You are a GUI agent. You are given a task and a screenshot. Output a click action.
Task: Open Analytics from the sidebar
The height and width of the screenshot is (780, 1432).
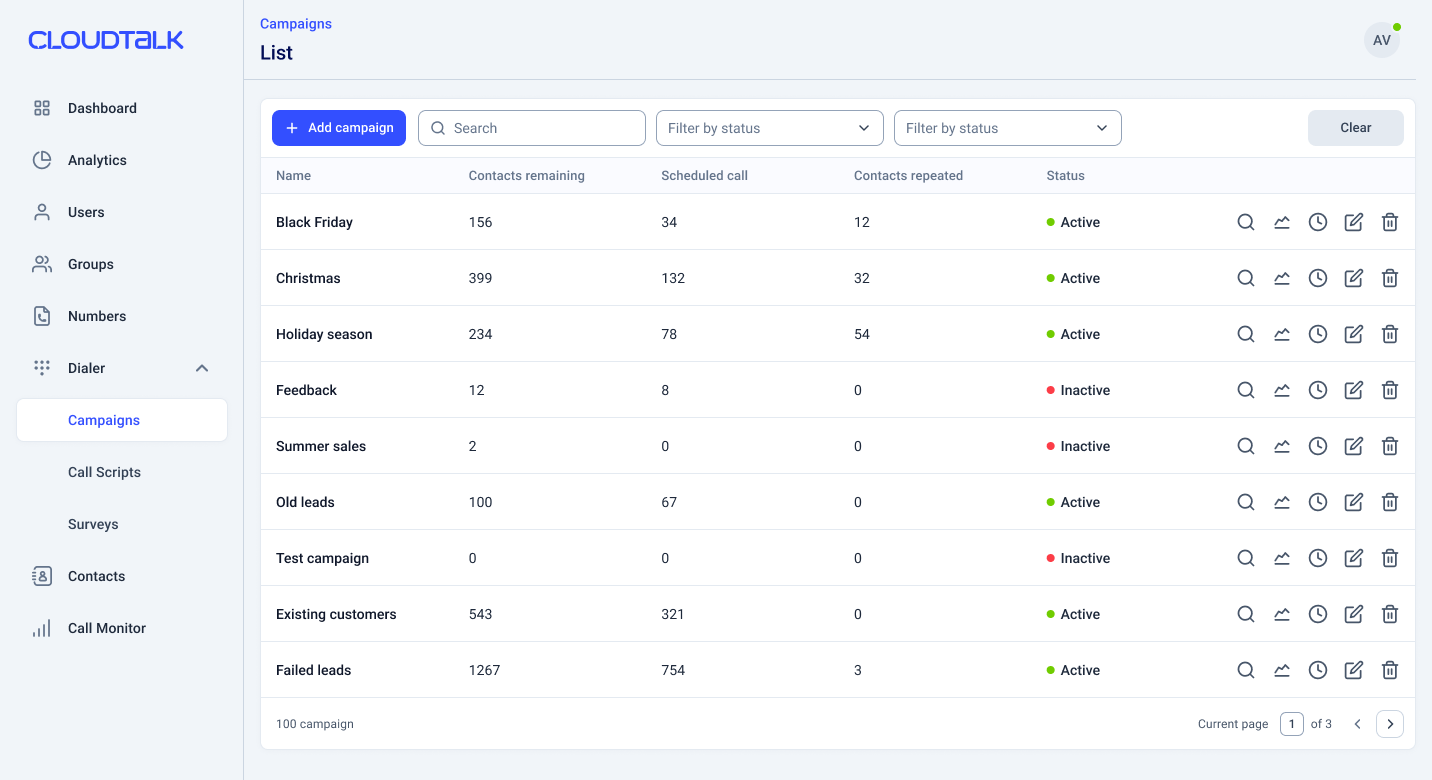[x=97, y=160]
